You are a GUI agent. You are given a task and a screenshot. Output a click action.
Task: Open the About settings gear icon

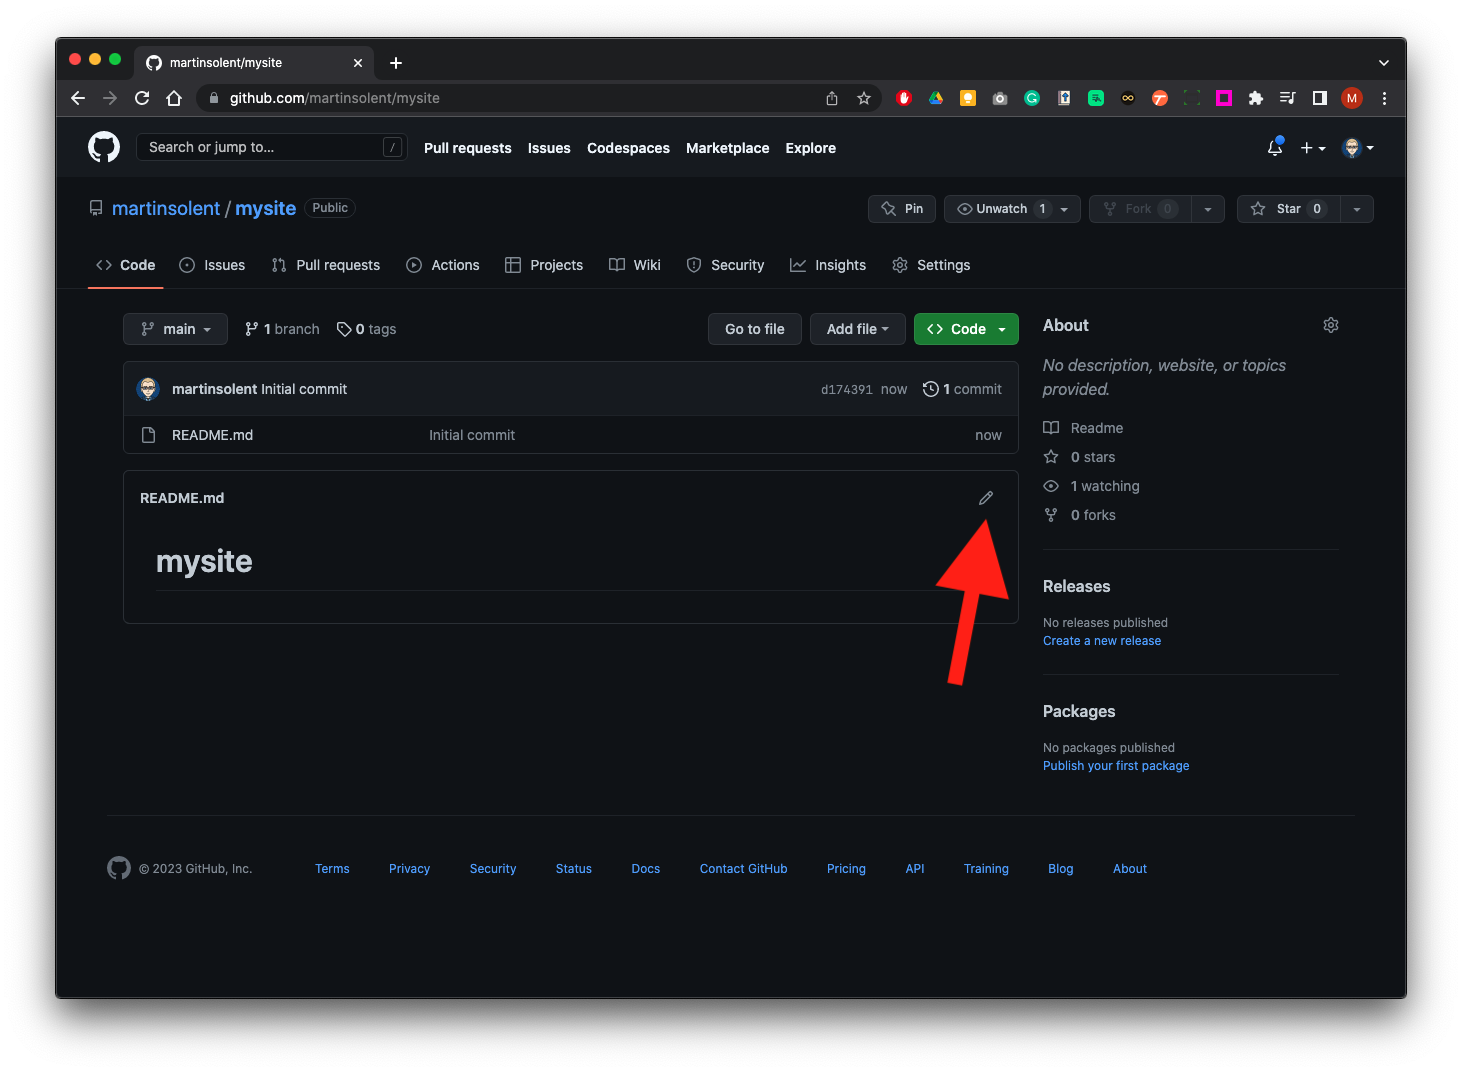click(1330, 325)
